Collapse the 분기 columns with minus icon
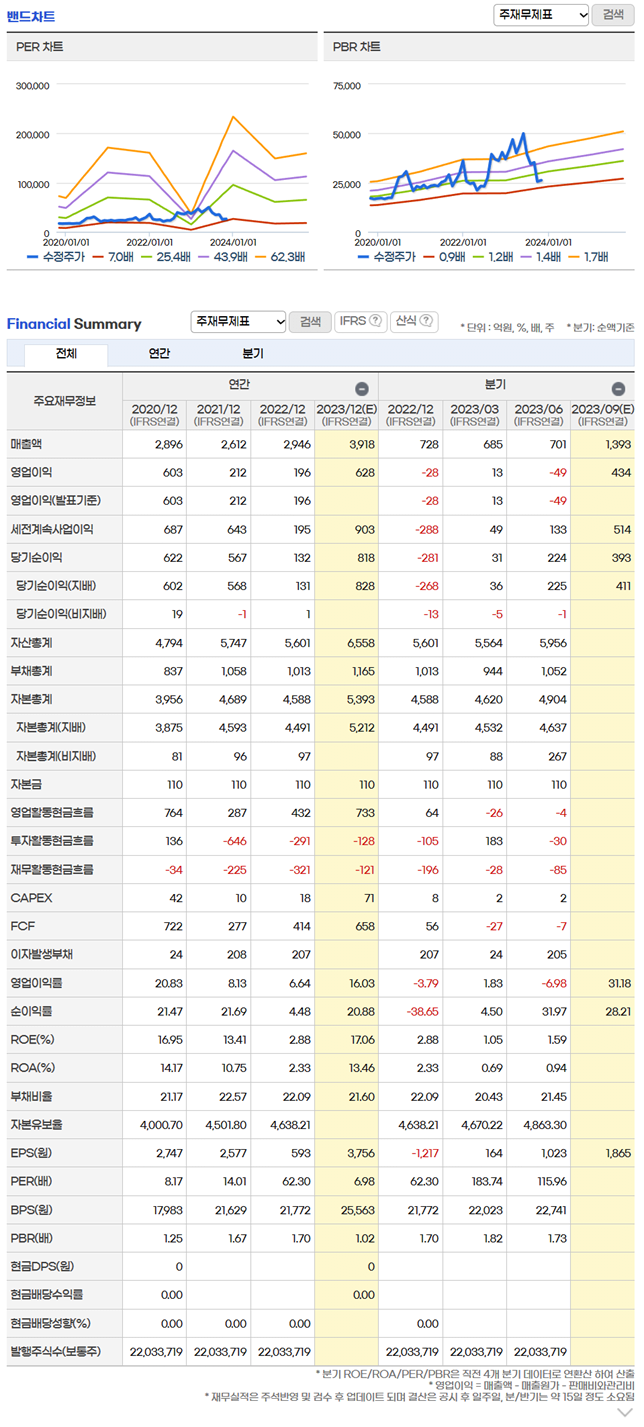This screenshot has width=644, height=1427. point(618,389)
